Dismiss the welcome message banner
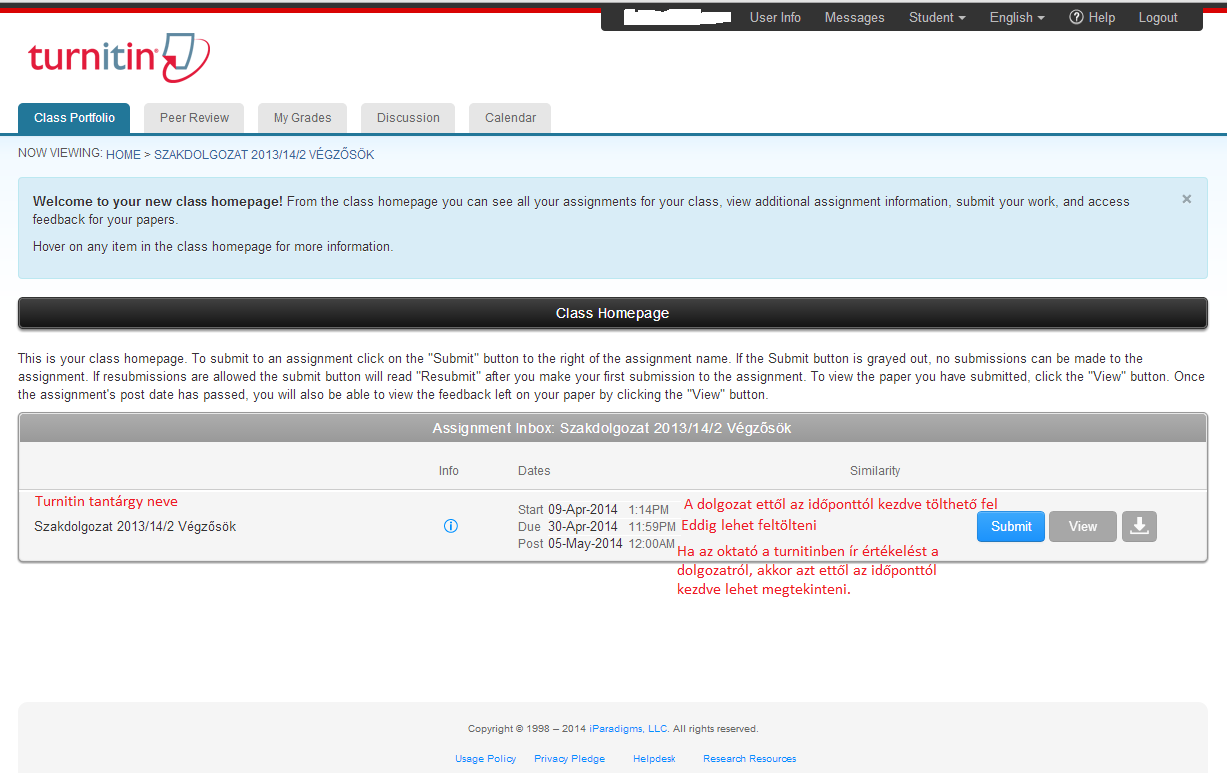 1186,199
